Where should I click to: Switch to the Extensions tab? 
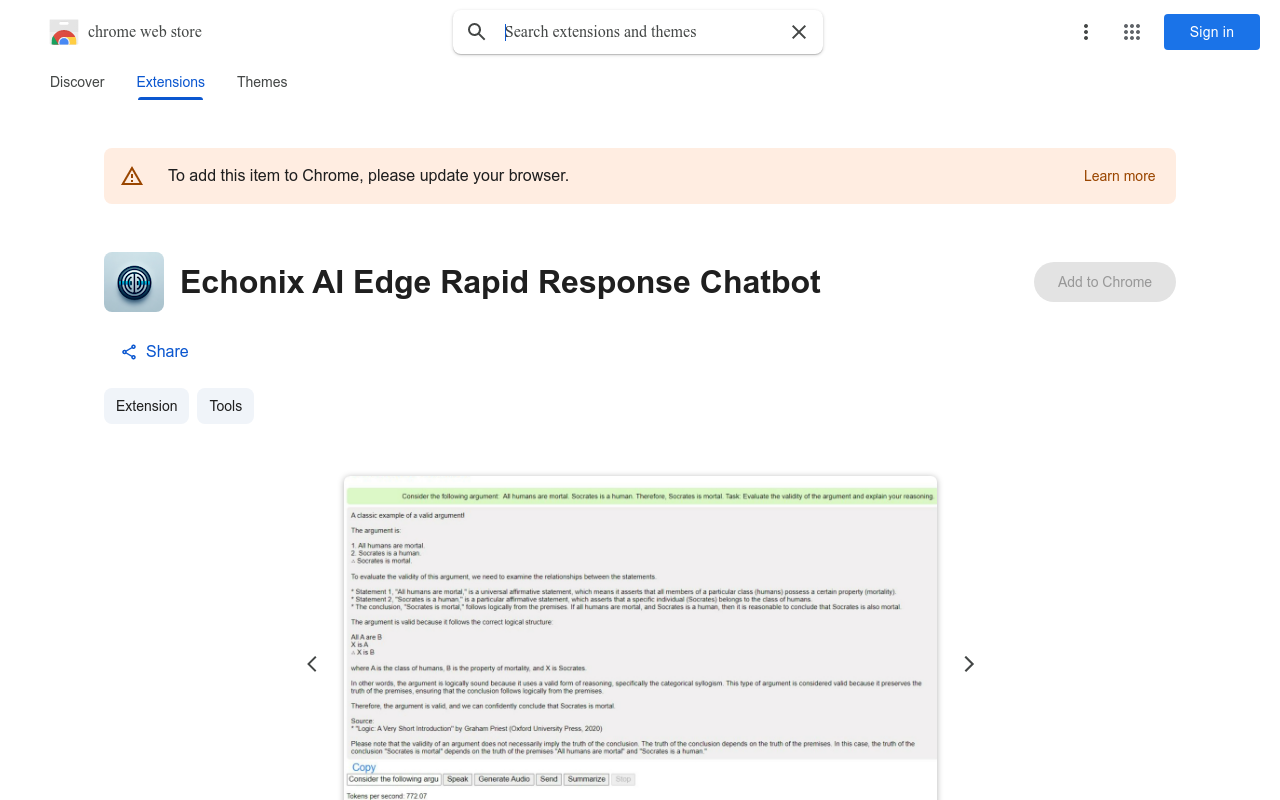pyautogui.click(x=171, y=82)
